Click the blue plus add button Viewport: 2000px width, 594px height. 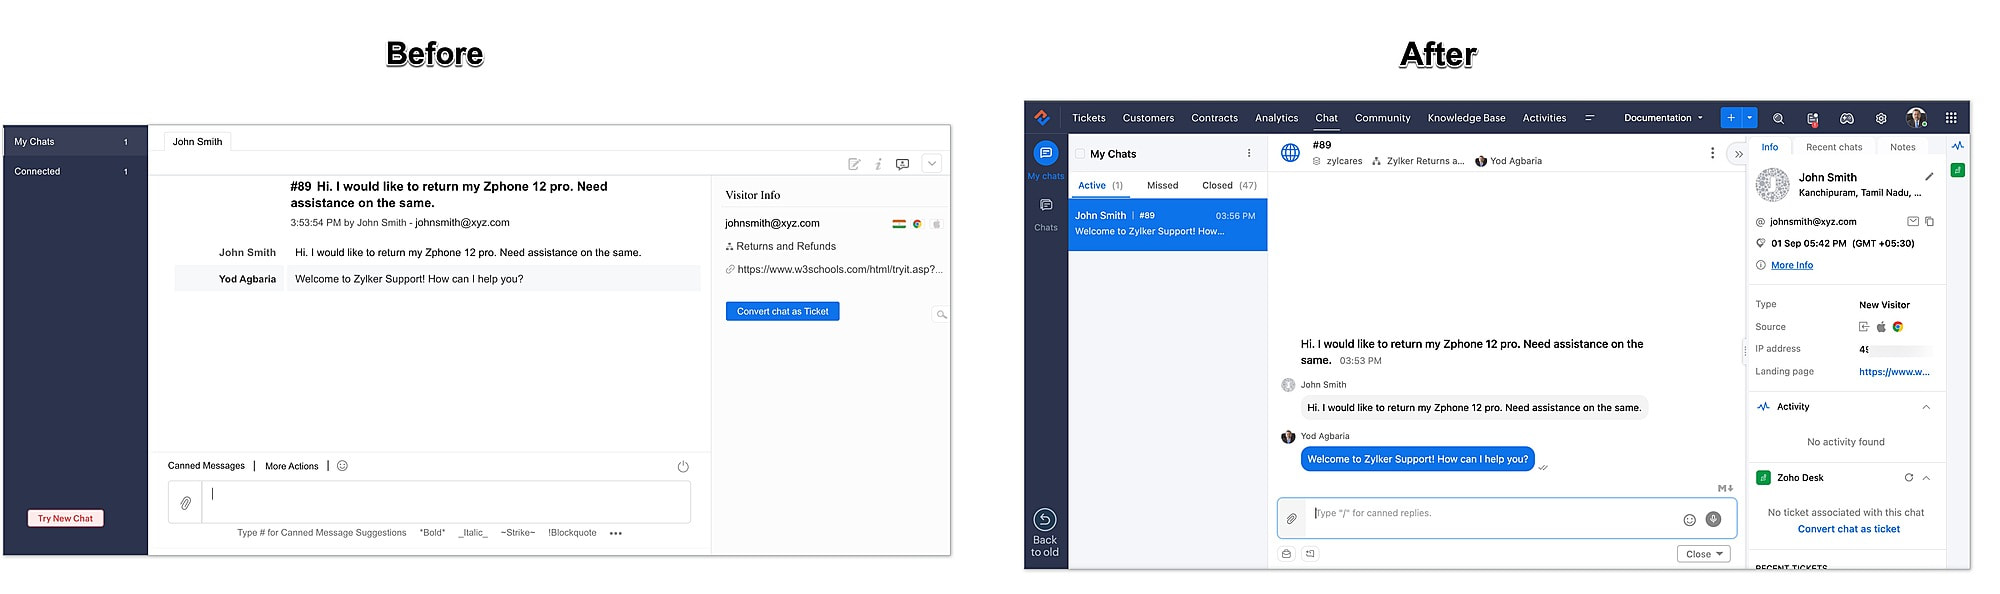pos(1731,118)
